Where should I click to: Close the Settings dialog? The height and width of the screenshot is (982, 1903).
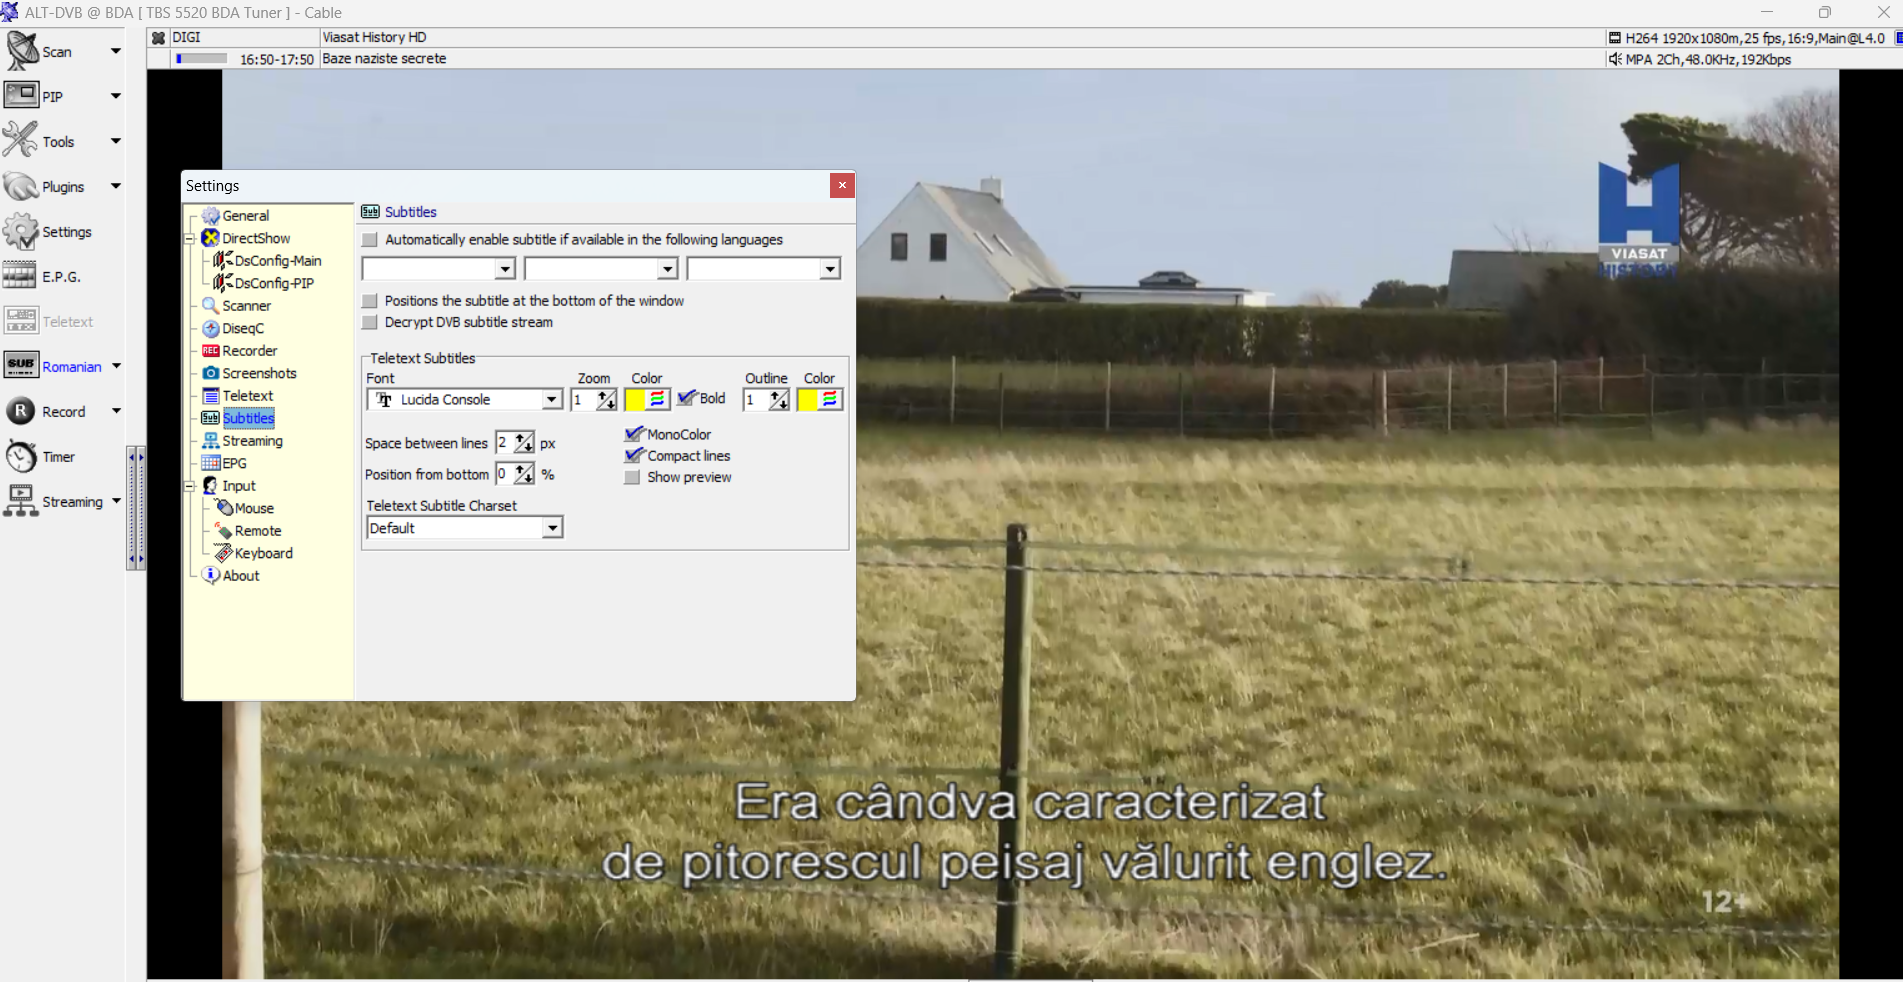[842, 185]
